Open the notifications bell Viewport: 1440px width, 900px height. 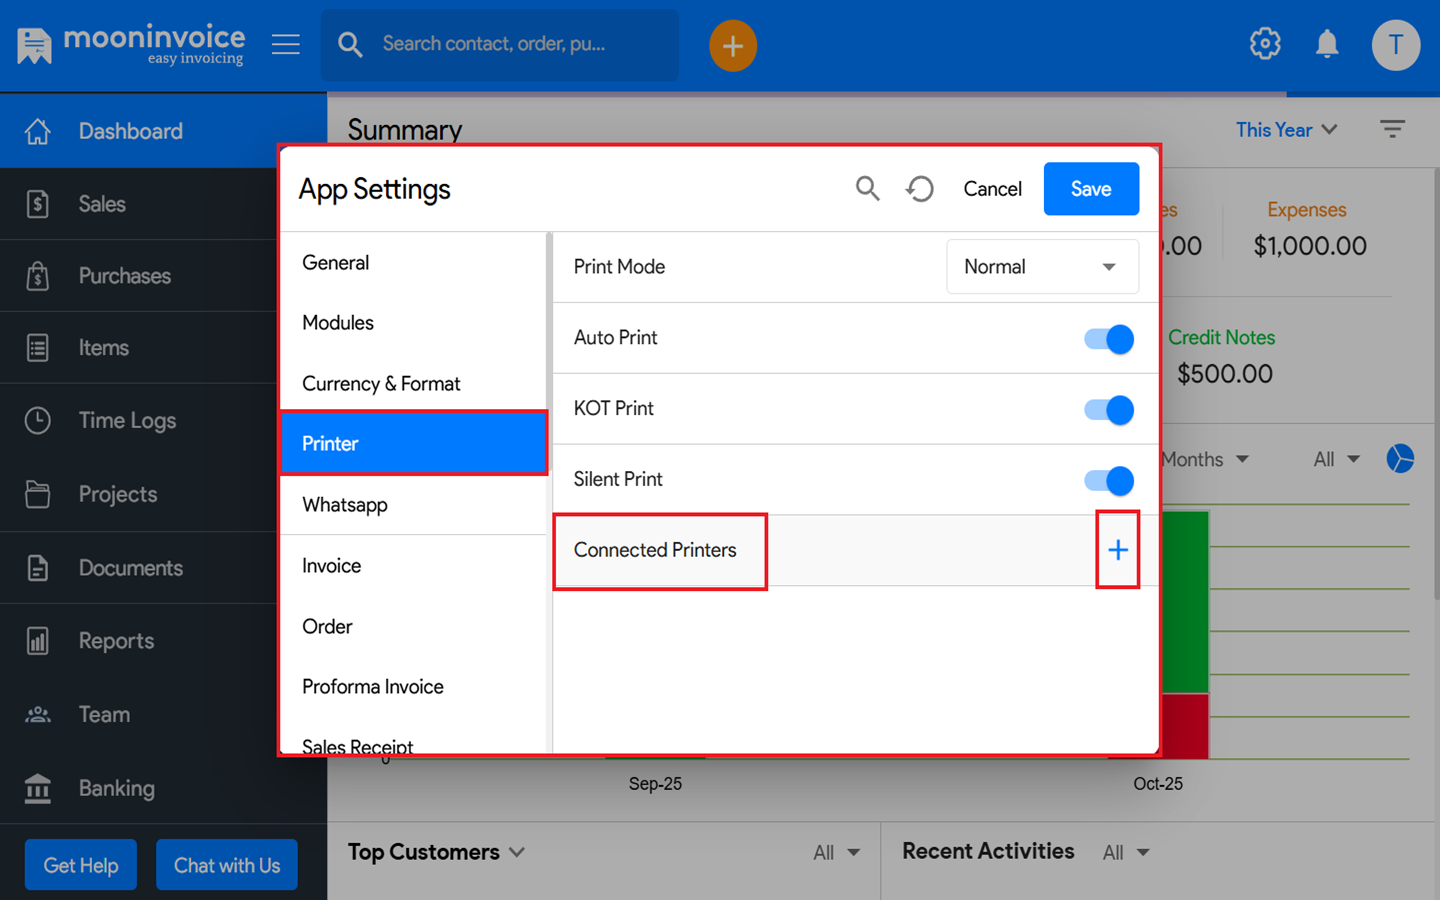click(1327, 44)
